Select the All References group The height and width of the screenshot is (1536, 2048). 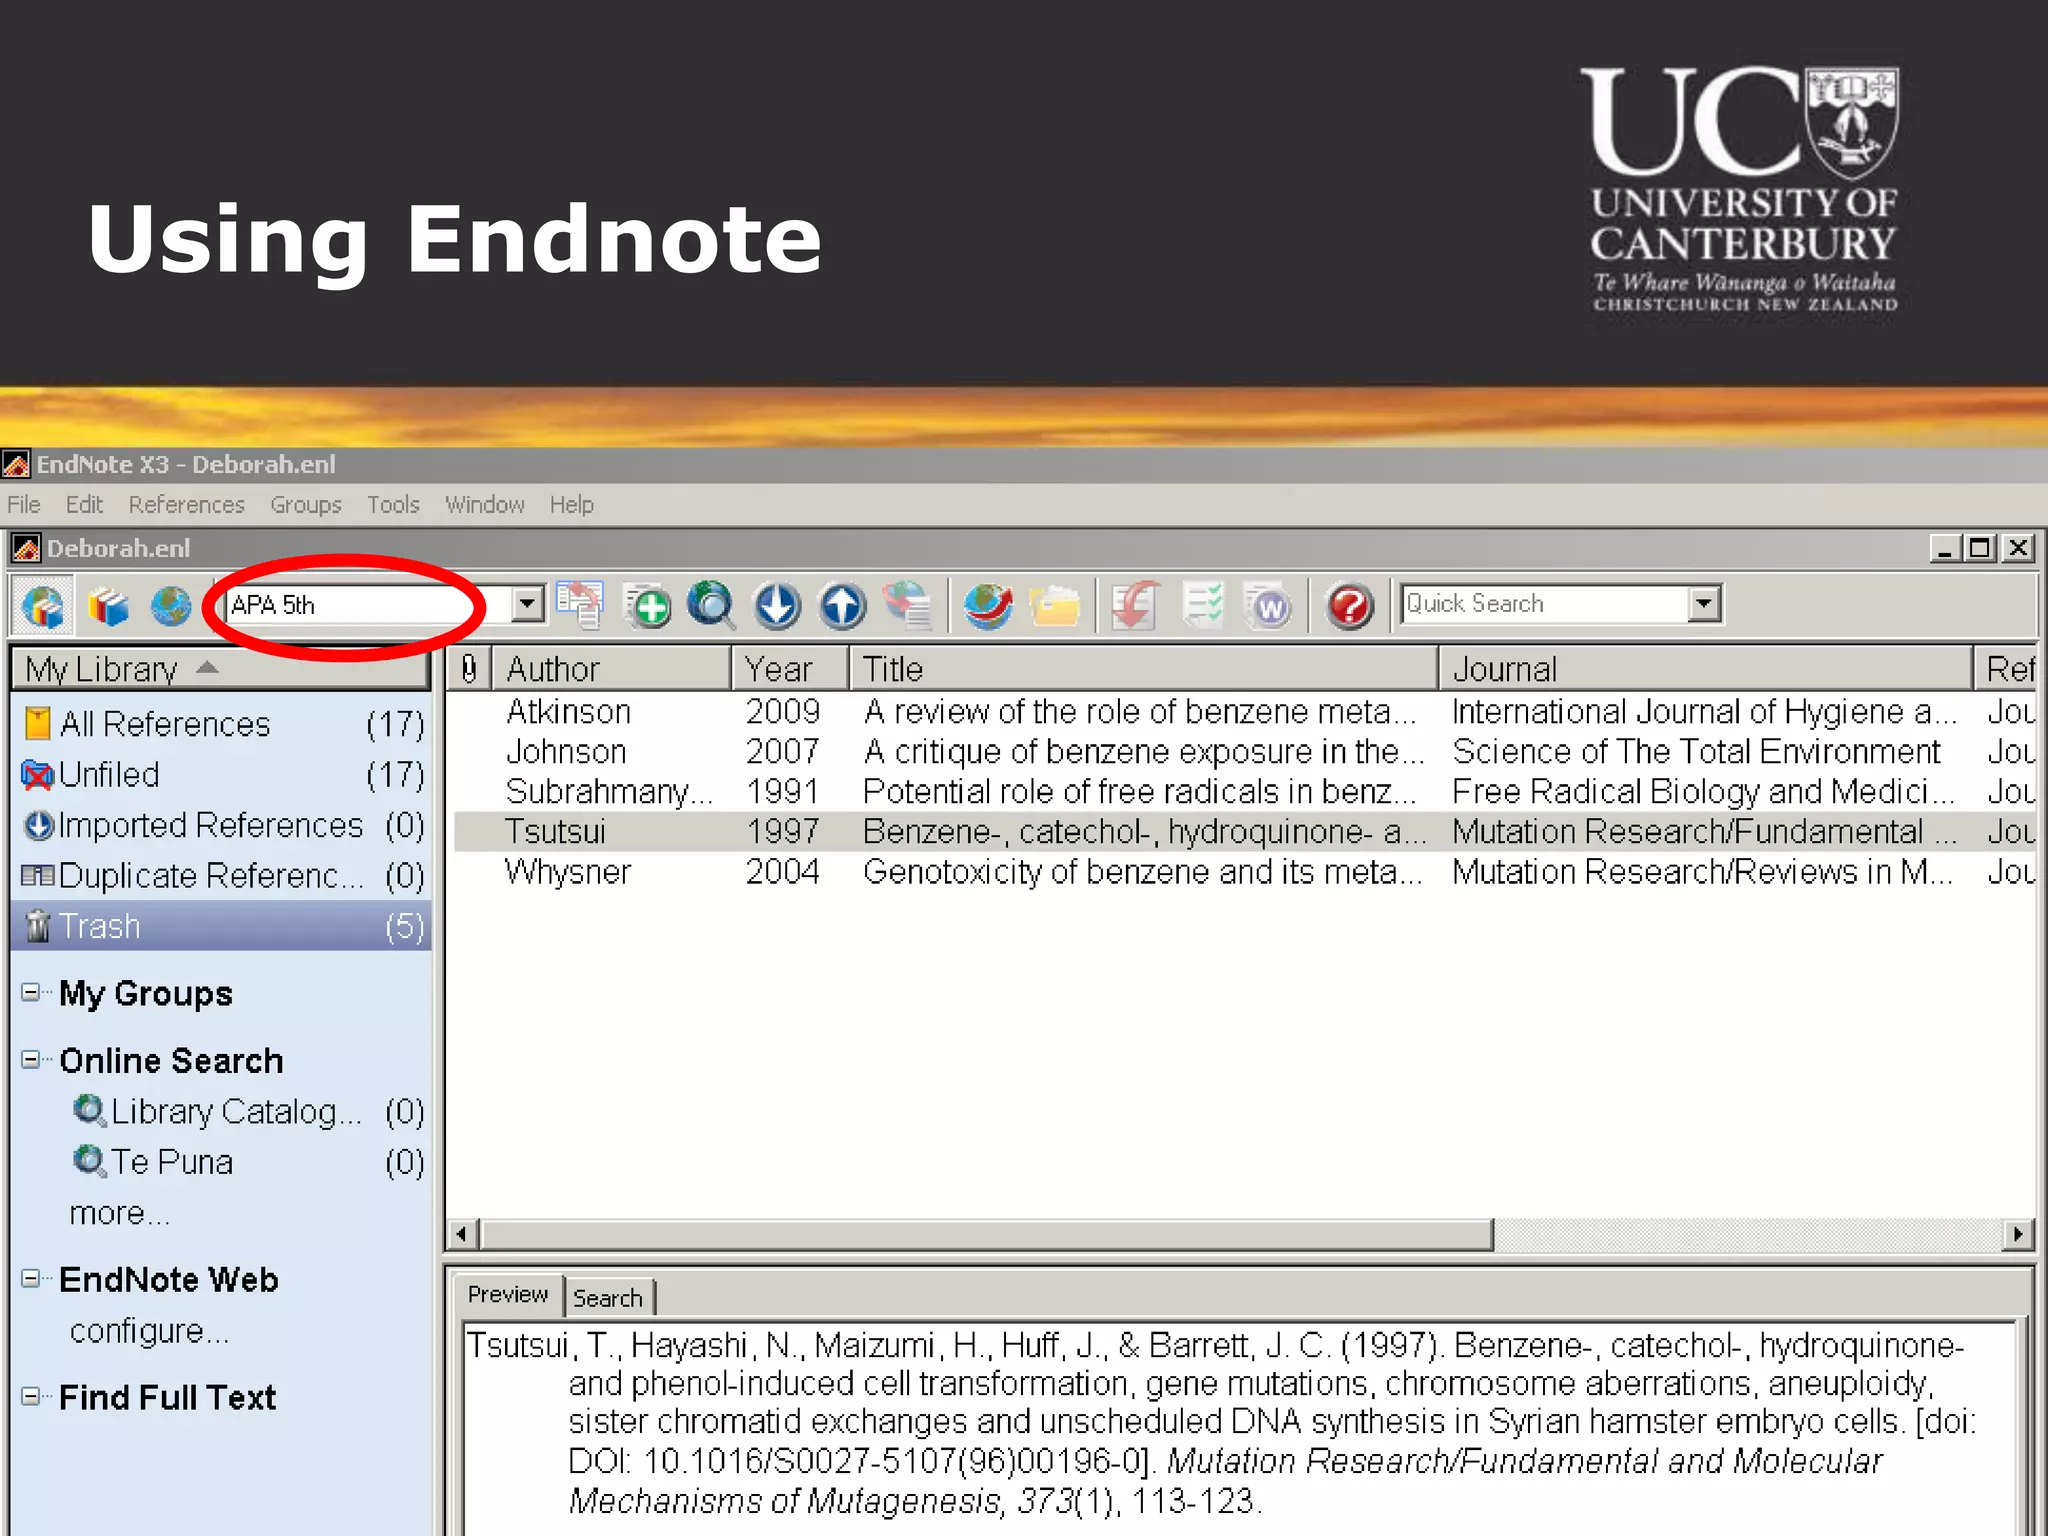coord(222,724)
